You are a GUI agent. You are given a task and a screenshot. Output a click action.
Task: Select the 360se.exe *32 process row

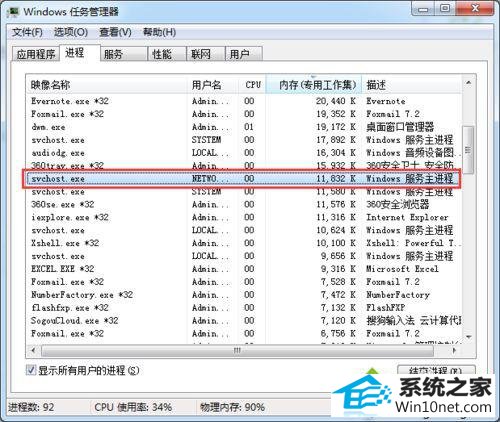click(x=244, y=204)
